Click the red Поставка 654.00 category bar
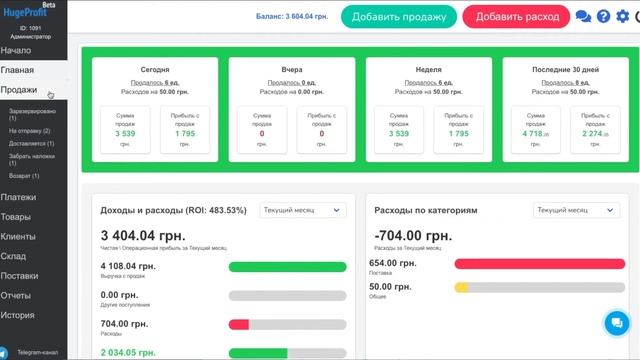Image resolution: width=640 pixels, height=360 pixels. pos(540,264)
